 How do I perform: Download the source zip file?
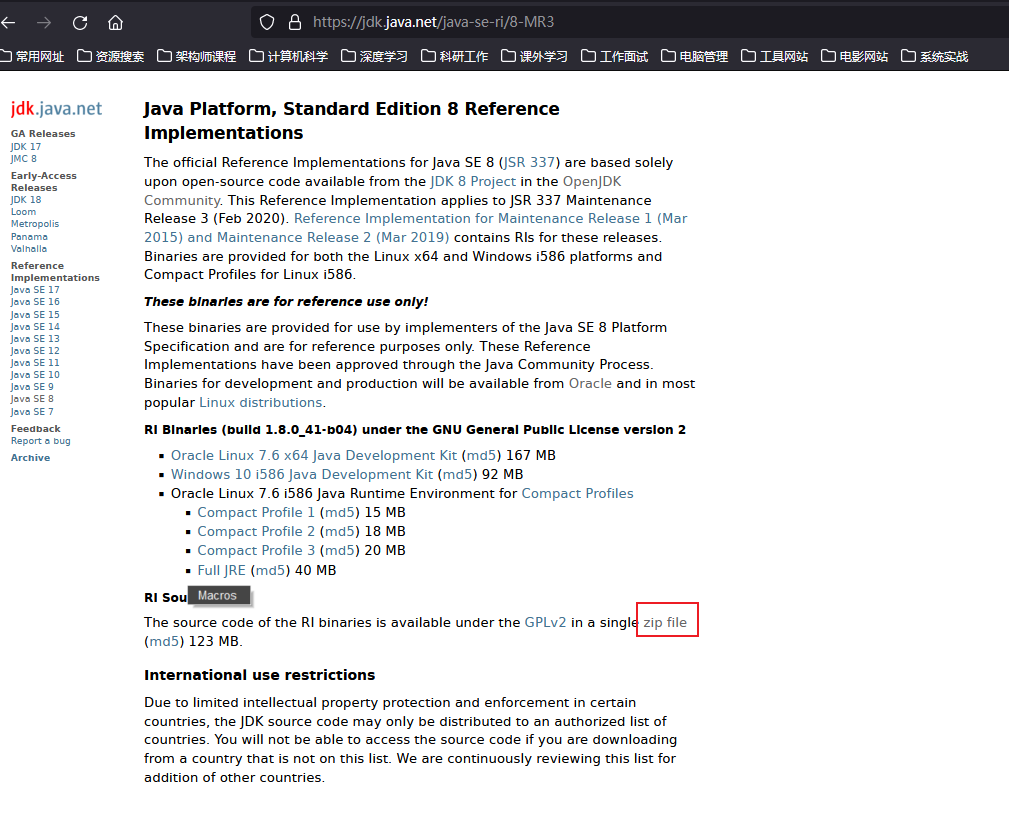coord(665,623)
